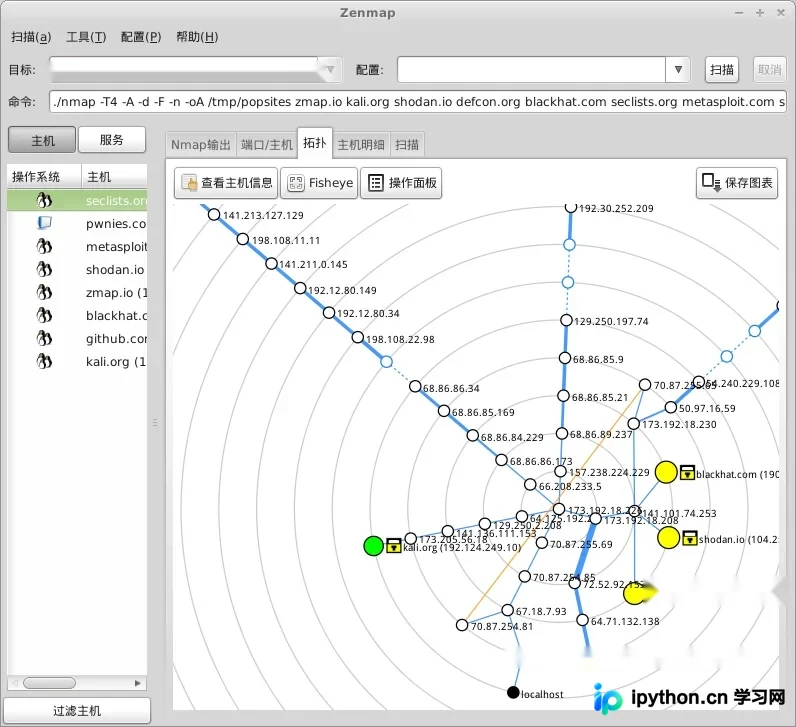Select node 129.250.197.74 in topology

point(566,320)
